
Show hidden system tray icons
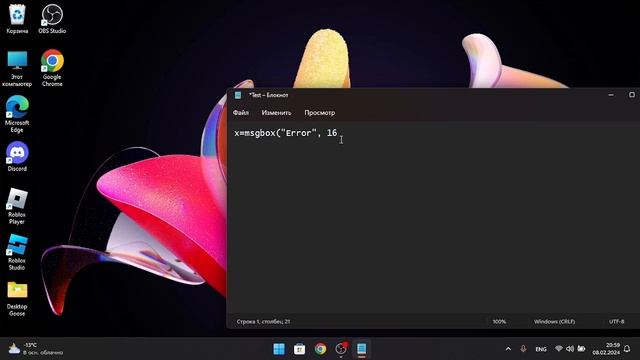(x=508, y=349)
